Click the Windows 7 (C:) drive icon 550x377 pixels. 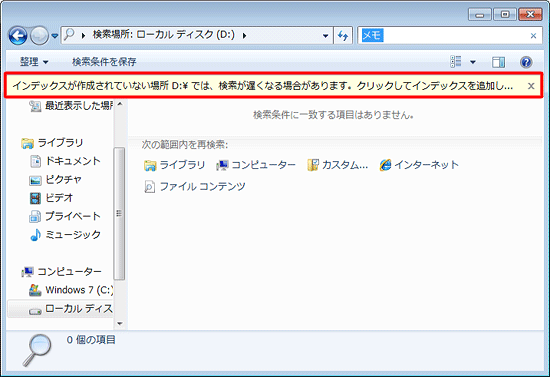(35, 290)
